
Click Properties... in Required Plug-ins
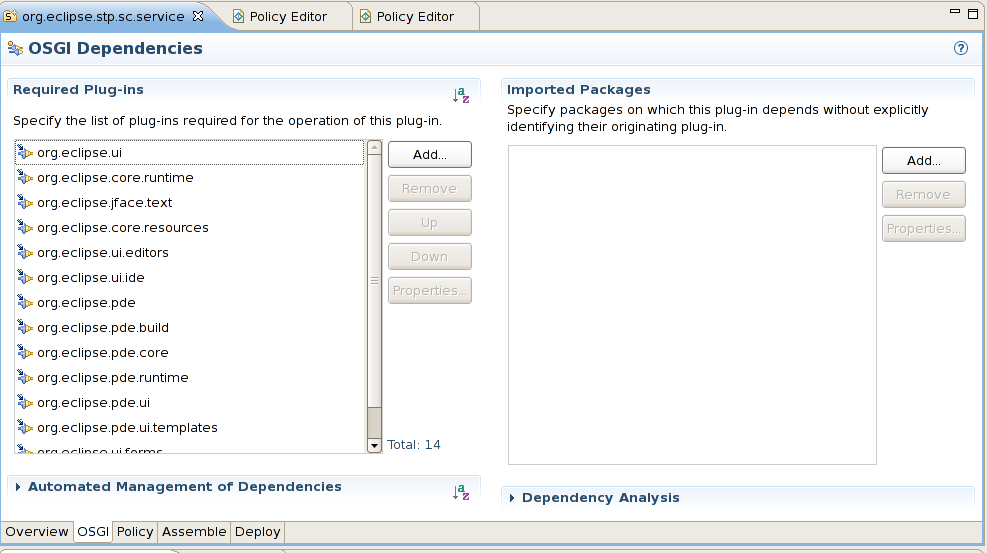coord(430,291)
